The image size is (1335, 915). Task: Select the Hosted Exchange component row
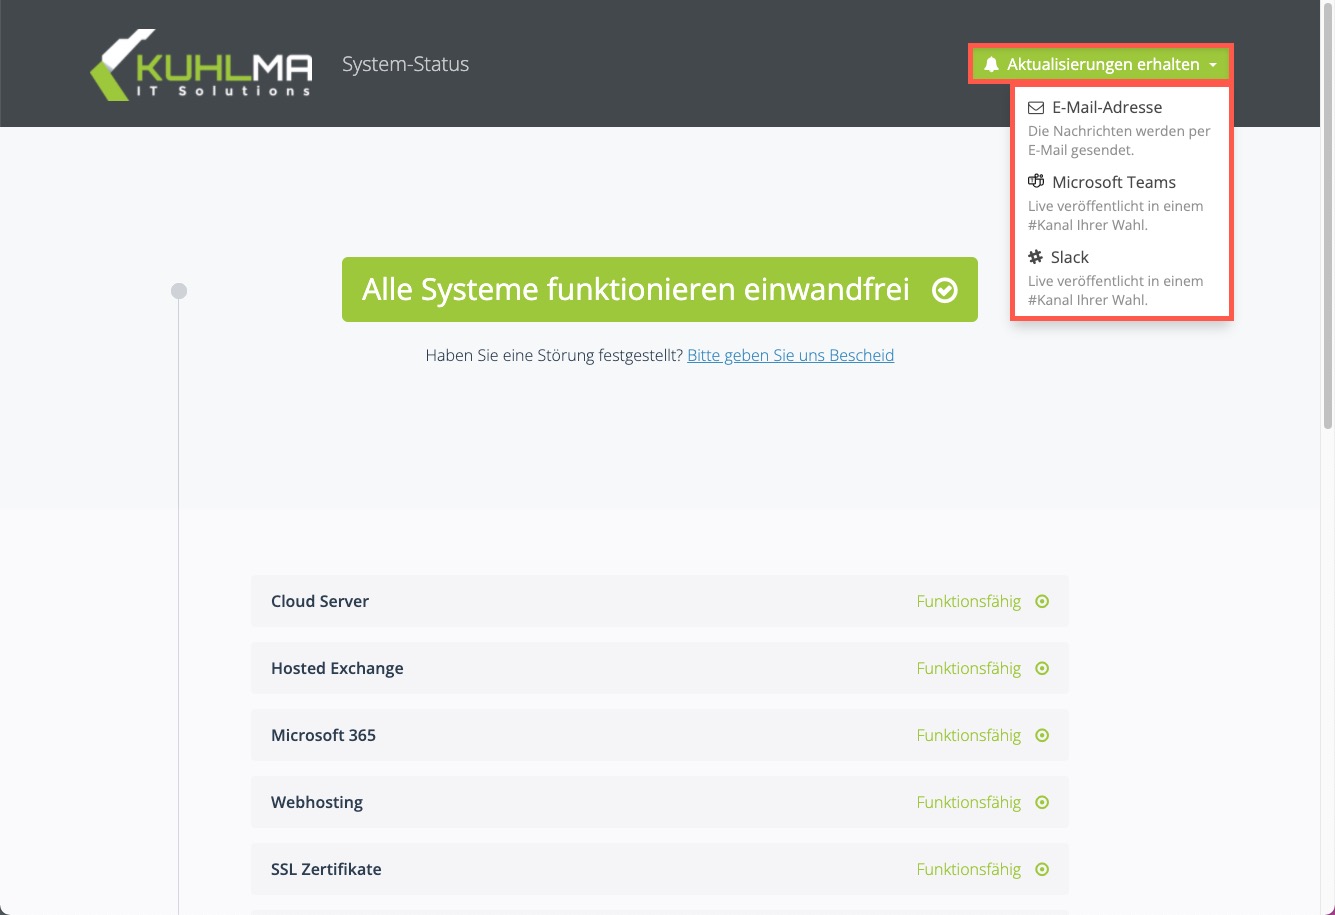click(x=660, y=668)
